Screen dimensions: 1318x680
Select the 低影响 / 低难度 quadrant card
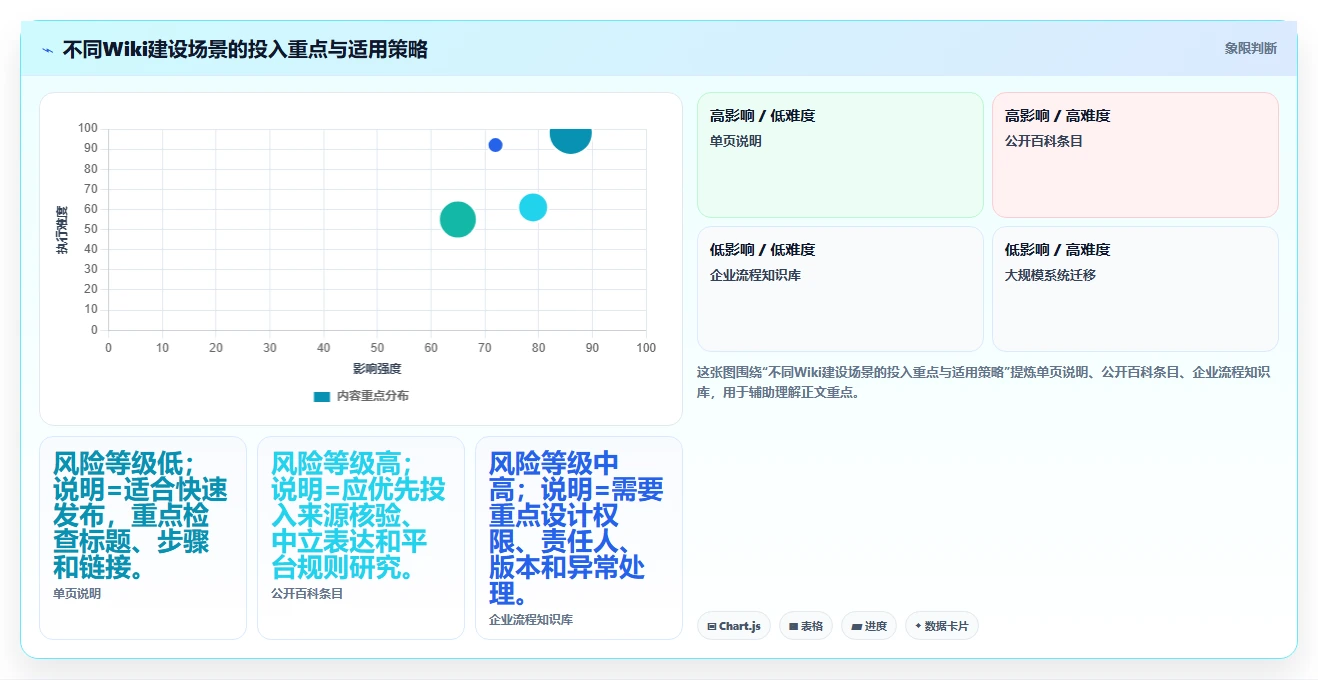(x=840, y=289)
